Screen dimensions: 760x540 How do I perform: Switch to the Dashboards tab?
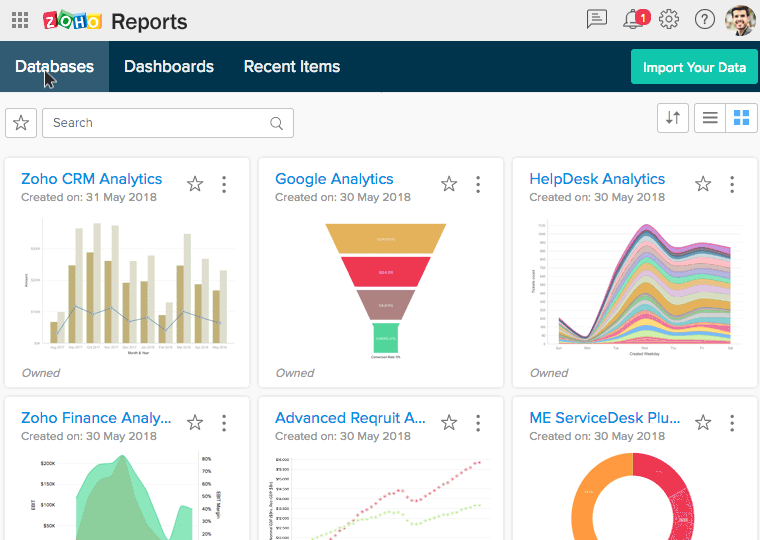(x=169, y=66)
